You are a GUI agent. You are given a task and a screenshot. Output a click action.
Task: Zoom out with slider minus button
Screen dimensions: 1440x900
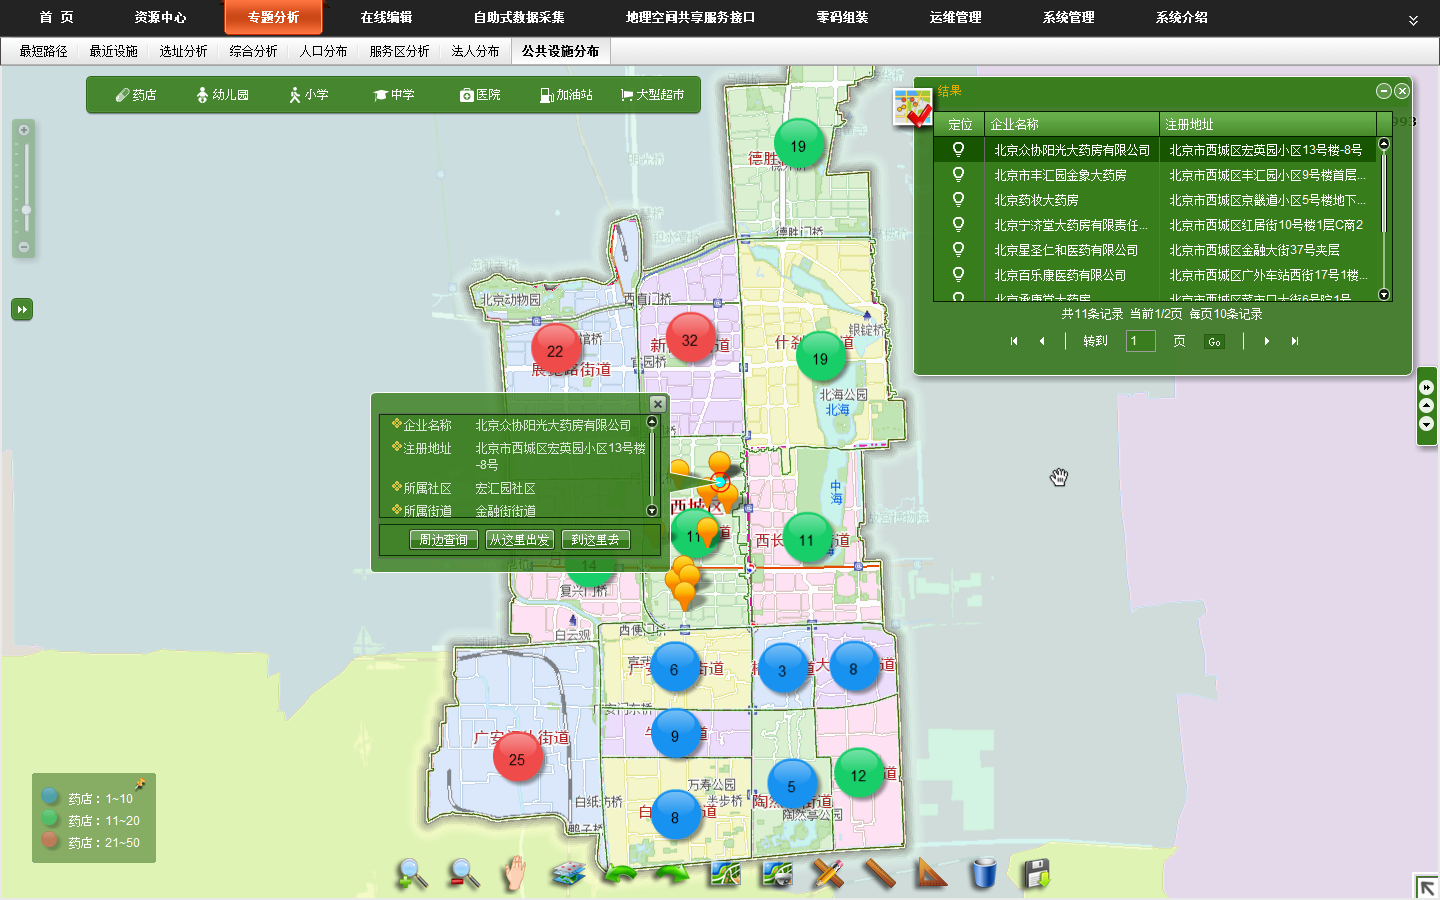(24, 247)
